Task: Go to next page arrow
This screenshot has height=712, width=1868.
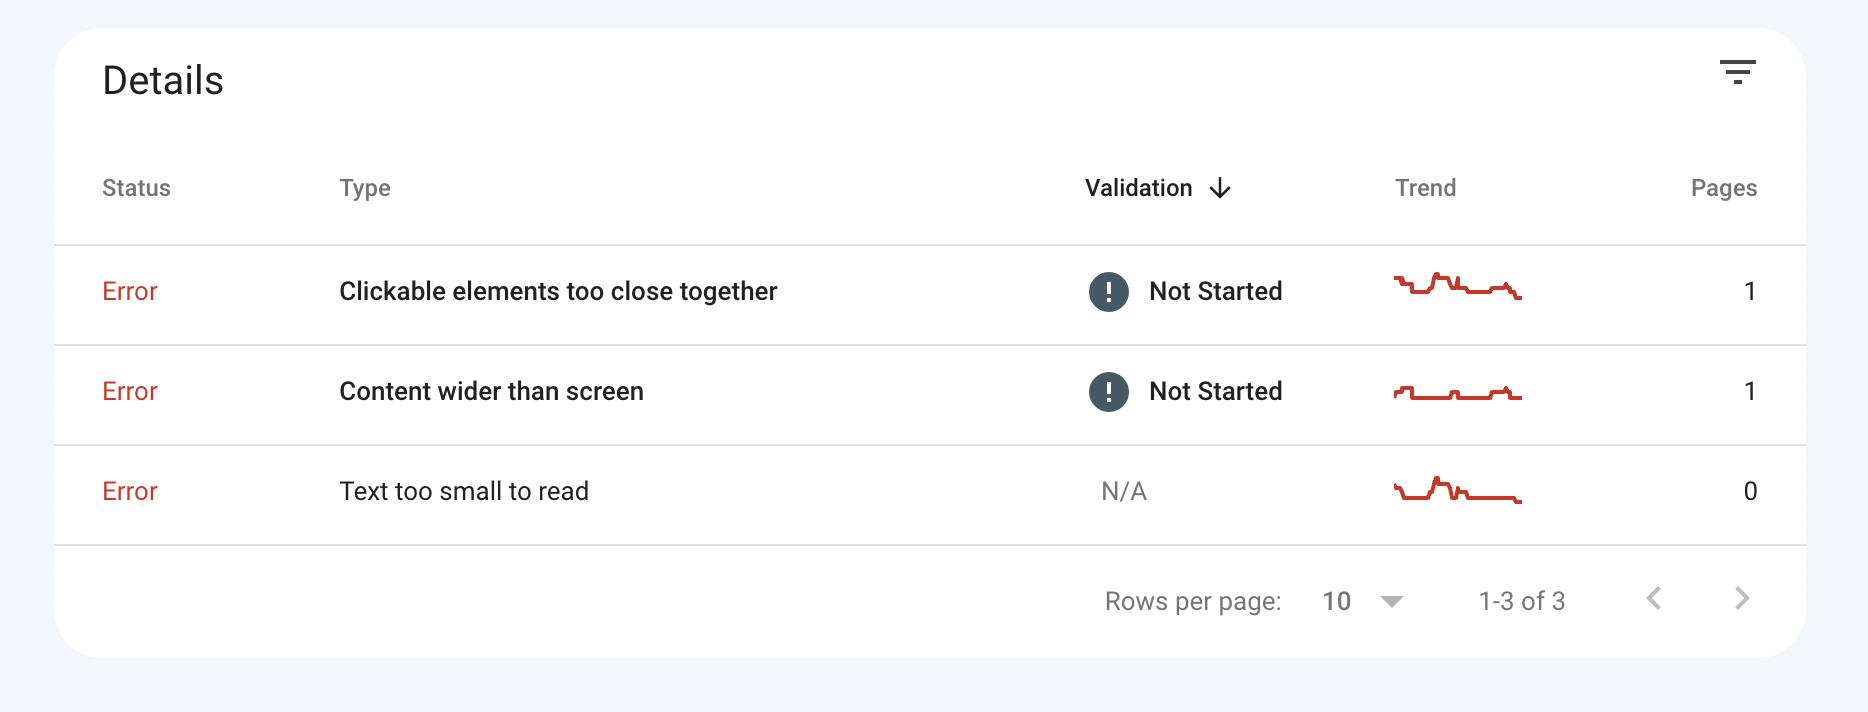Action: pyautogui.click(x=1742, y=599)
